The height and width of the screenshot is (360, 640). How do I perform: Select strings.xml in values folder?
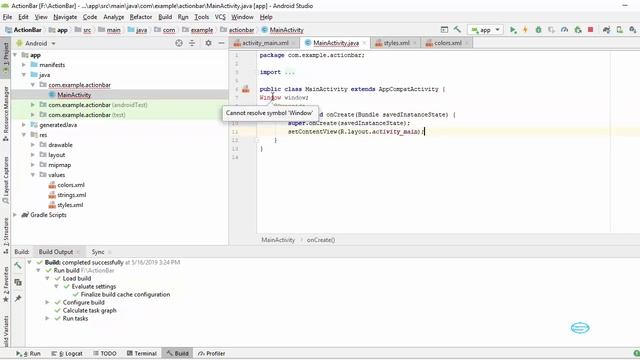click(x=71, y=195)
